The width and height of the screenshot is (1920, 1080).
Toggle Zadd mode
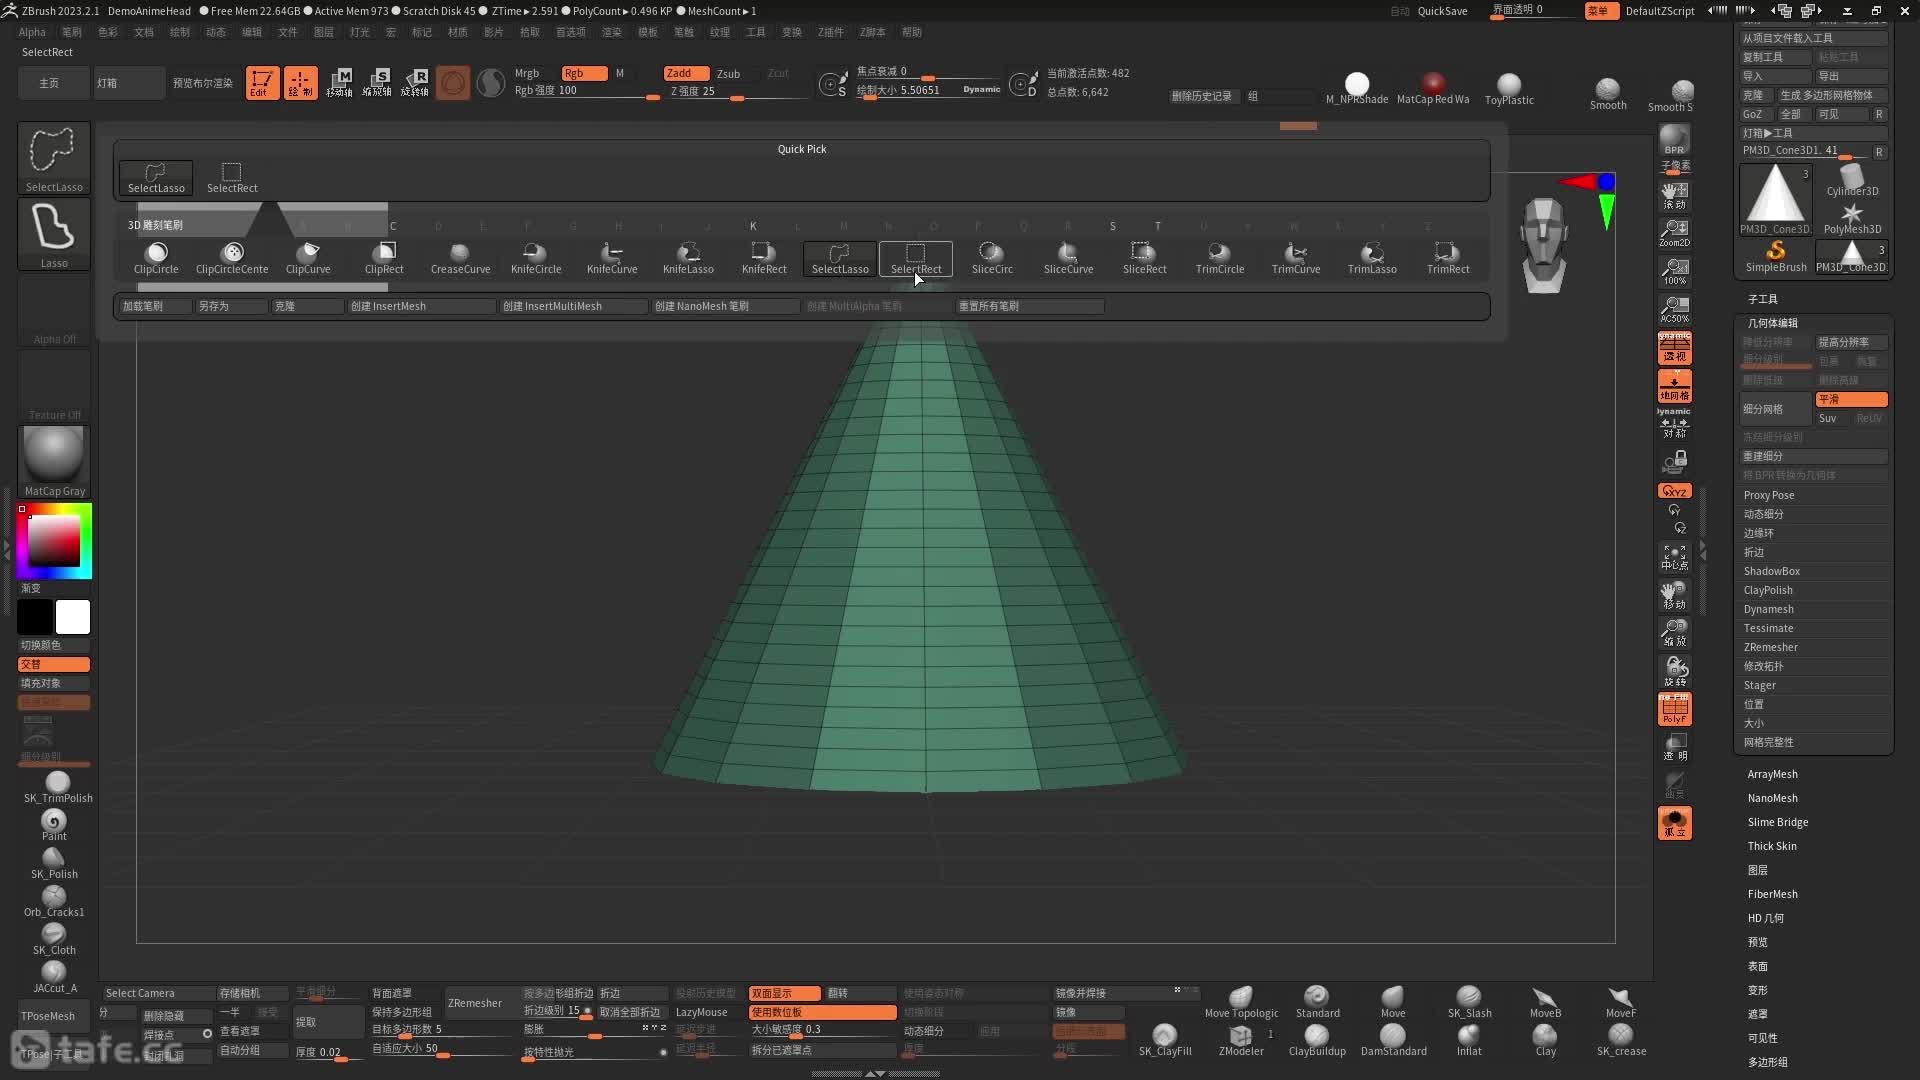coord(686,73)
